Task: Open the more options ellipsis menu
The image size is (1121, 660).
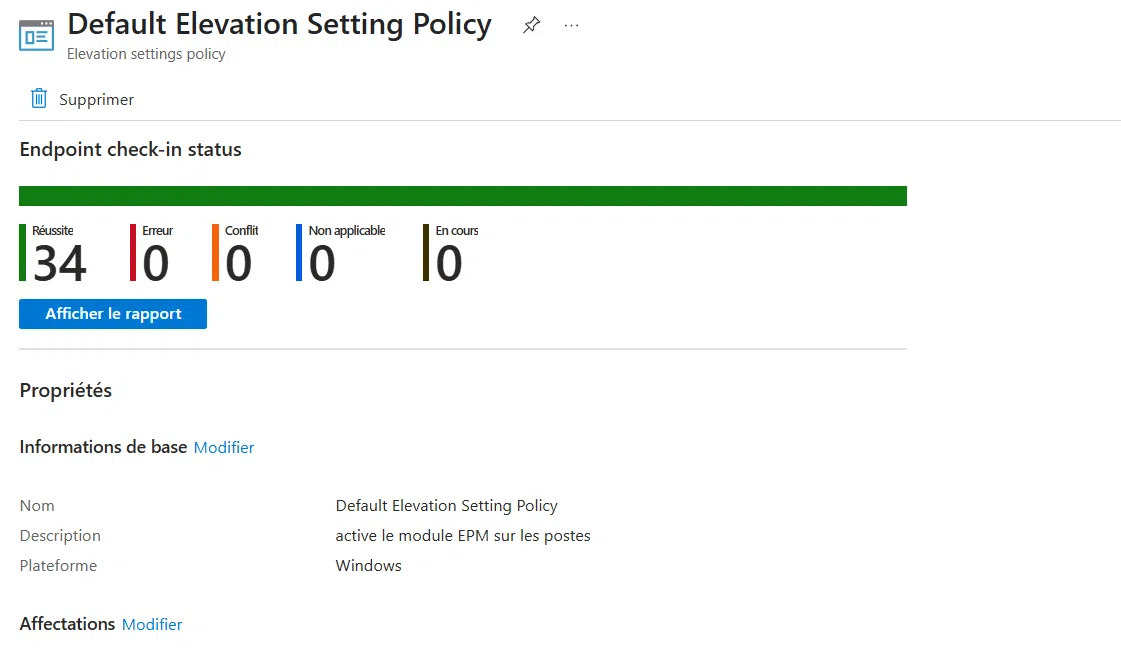Action: 571,26
